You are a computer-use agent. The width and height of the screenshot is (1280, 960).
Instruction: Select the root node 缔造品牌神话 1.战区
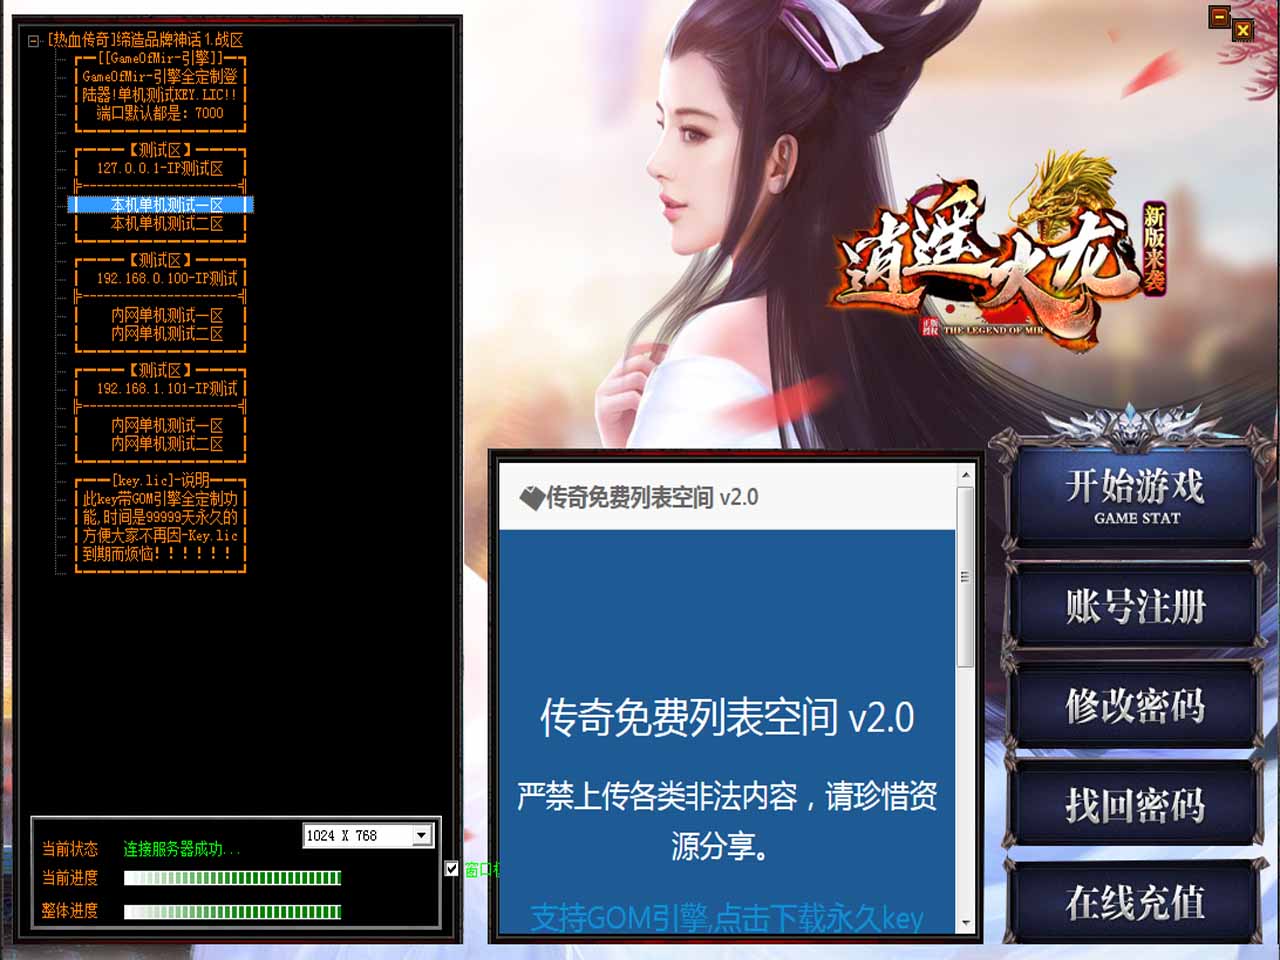[x=146, y=40]
